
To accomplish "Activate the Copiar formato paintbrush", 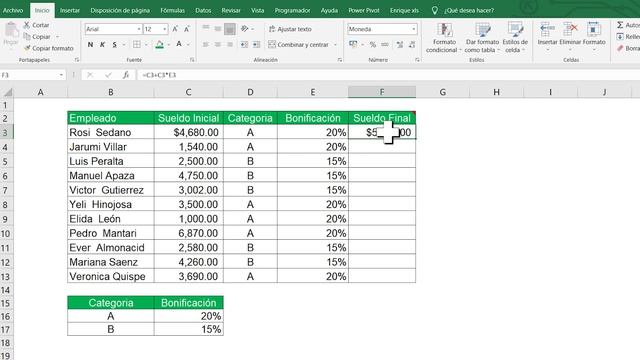I will [x=48, y=48].
